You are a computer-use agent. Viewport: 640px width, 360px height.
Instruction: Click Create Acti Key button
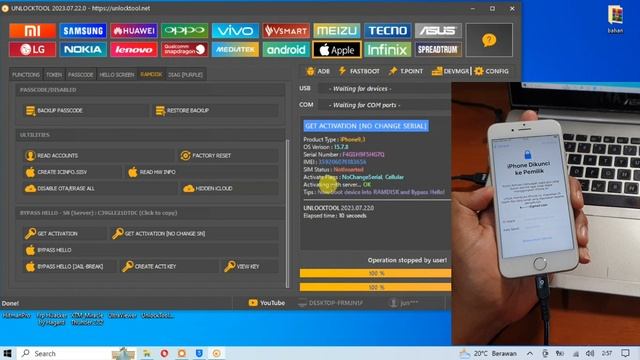169,267
